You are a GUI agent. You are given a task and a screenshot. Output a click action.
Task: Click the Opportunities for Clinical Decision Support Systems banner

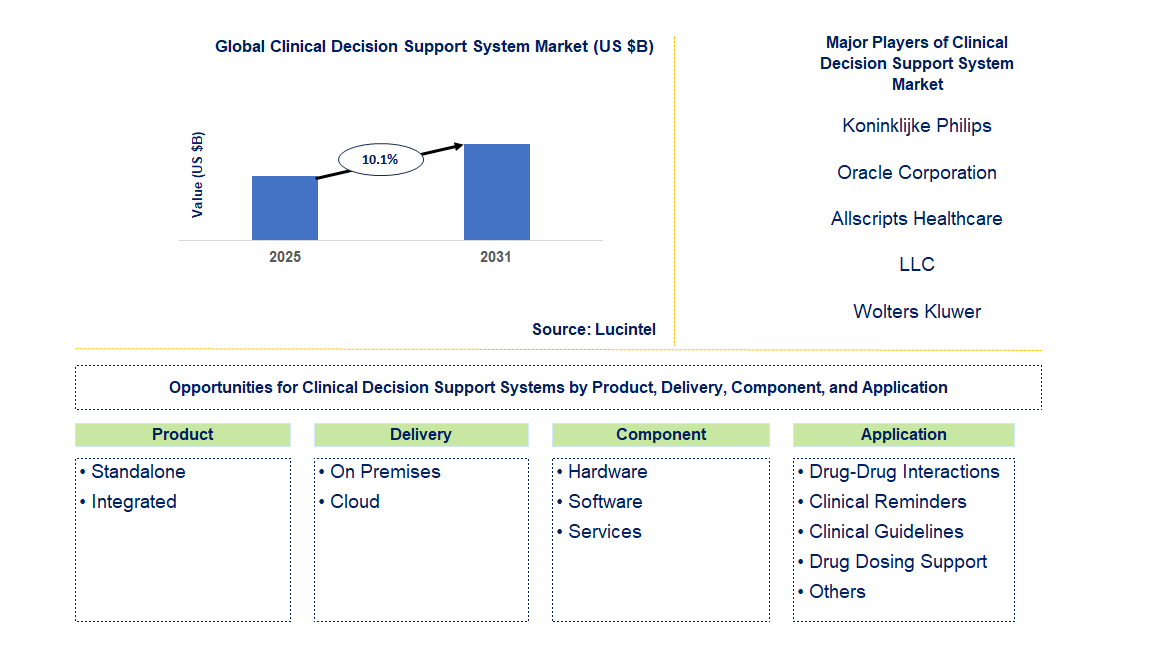pyautogui.click(x=558, y=387)
